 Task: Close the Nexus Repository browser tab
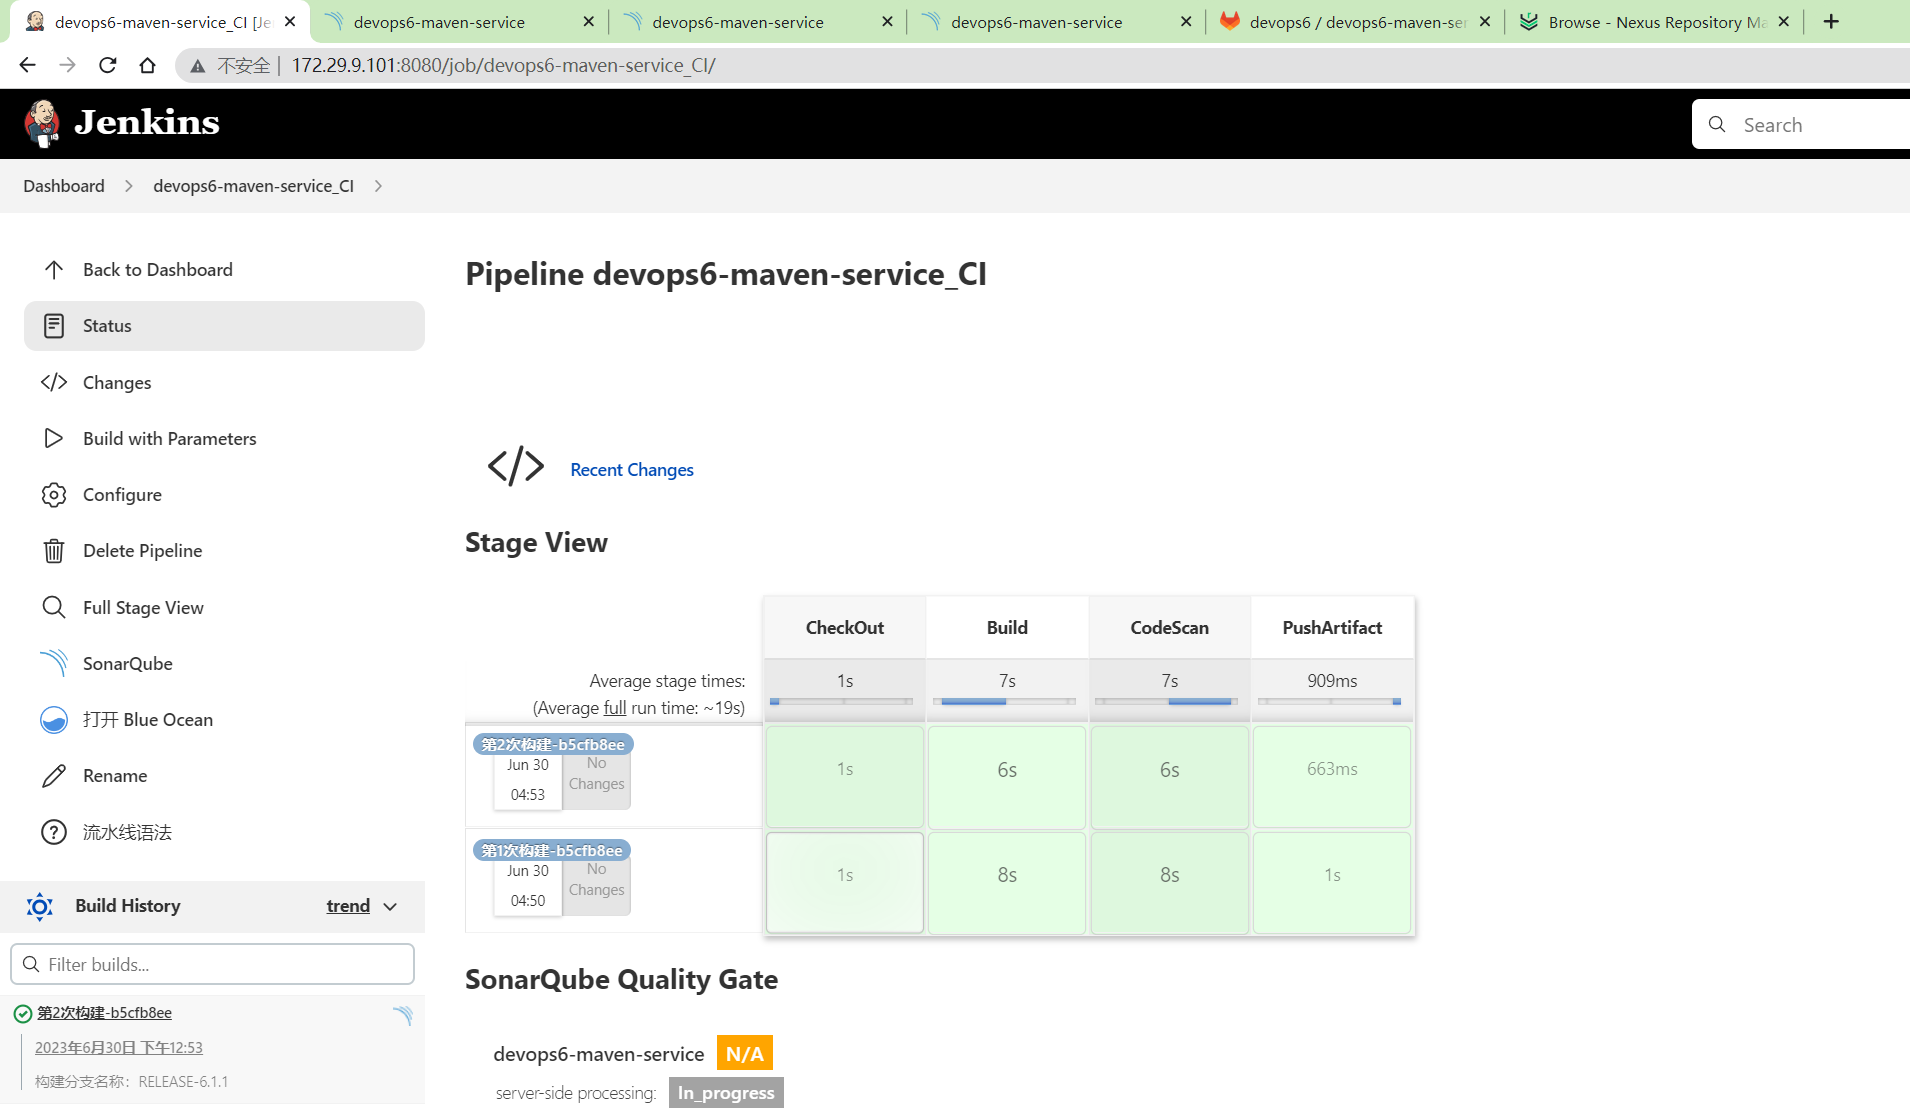tap(1784, 21)
